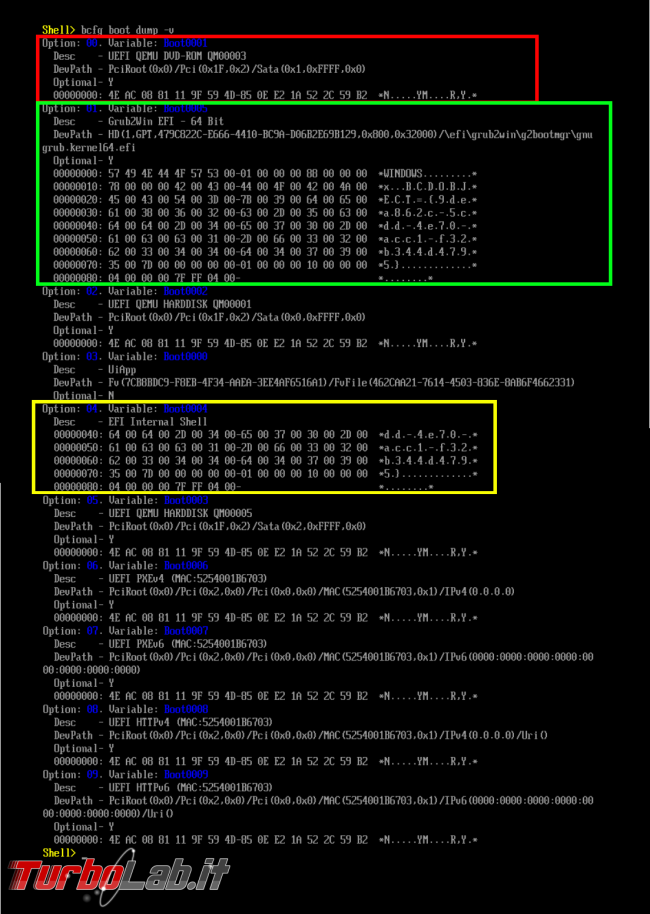Click the HD(1,GPT,479C822C...) device path
This screenshot has height=914, width=650.
pos(350,135)
